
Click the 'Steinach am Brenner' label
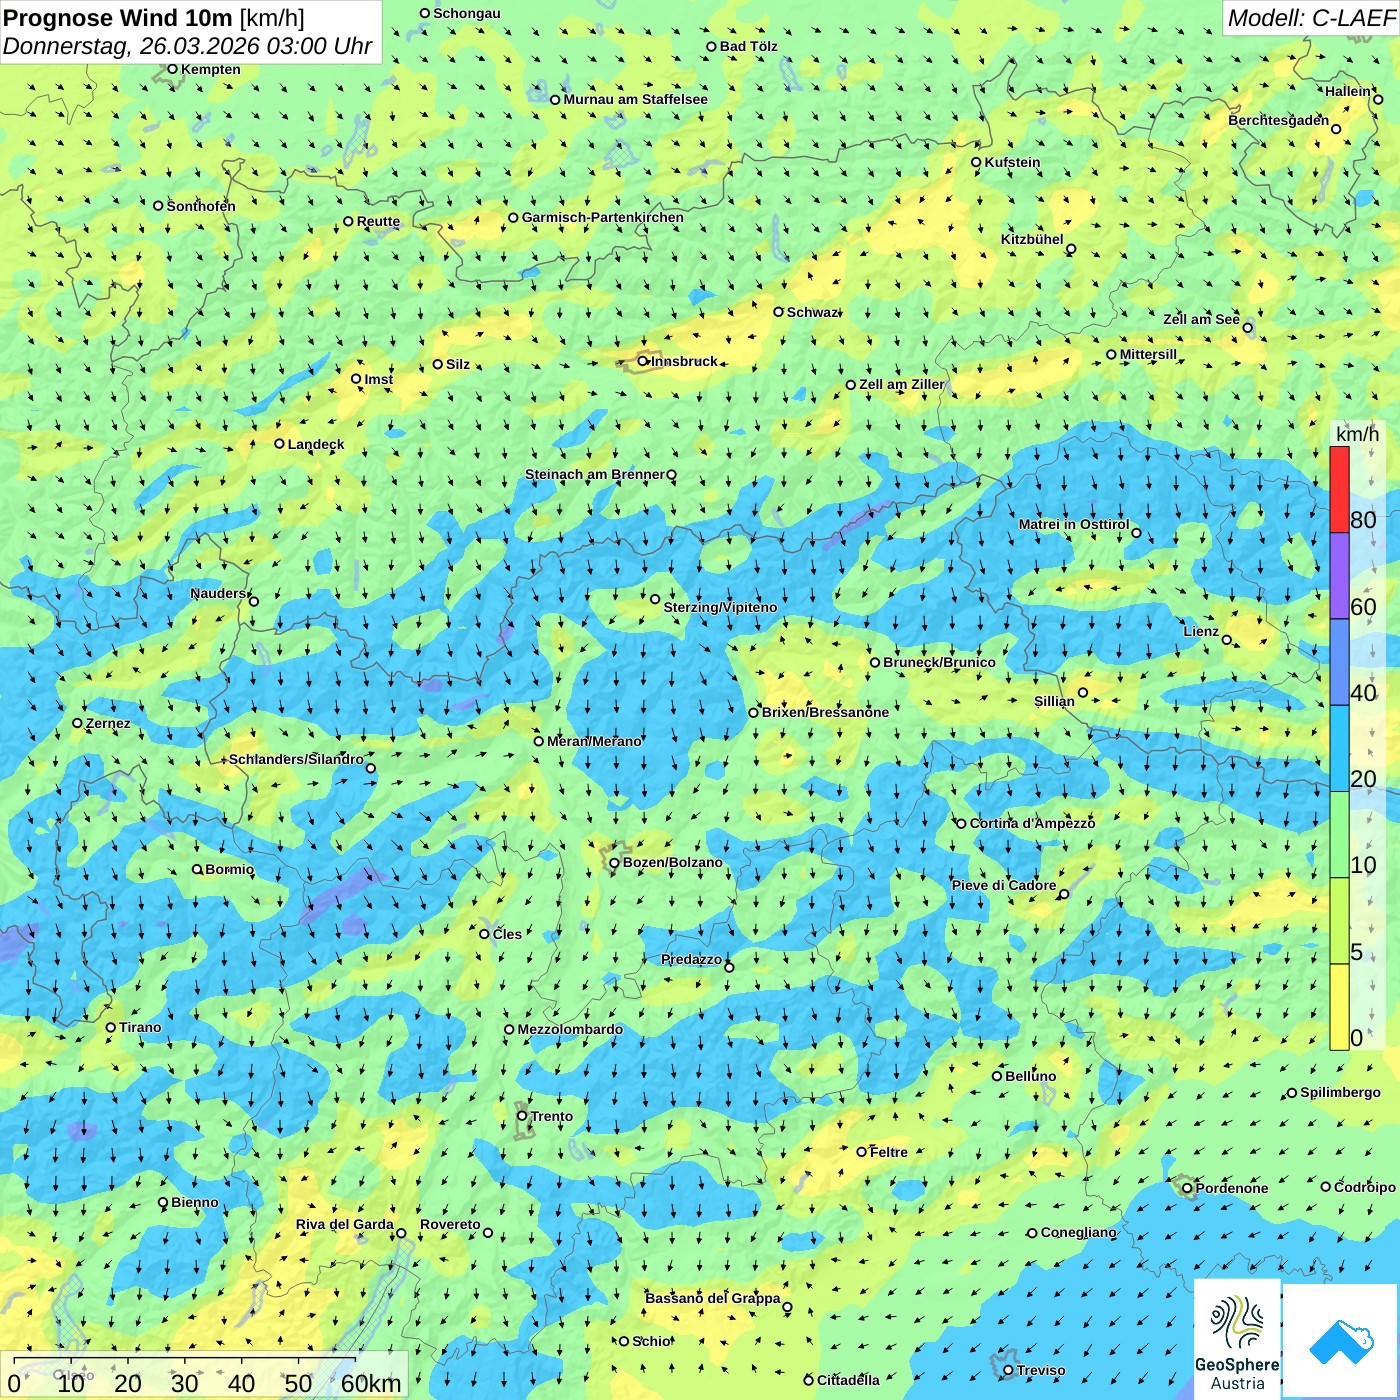coord(595,474)
